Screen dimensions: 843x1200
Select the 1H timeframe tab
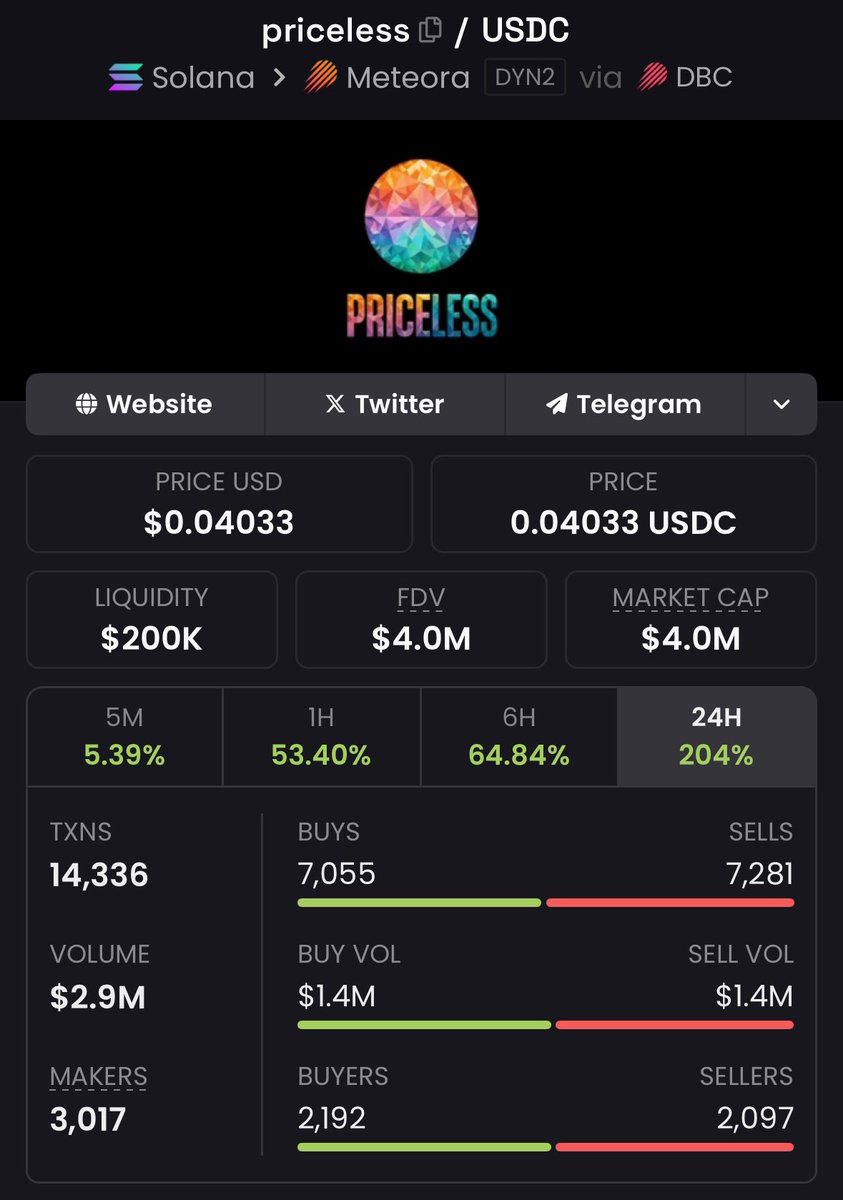pos(321,737)
